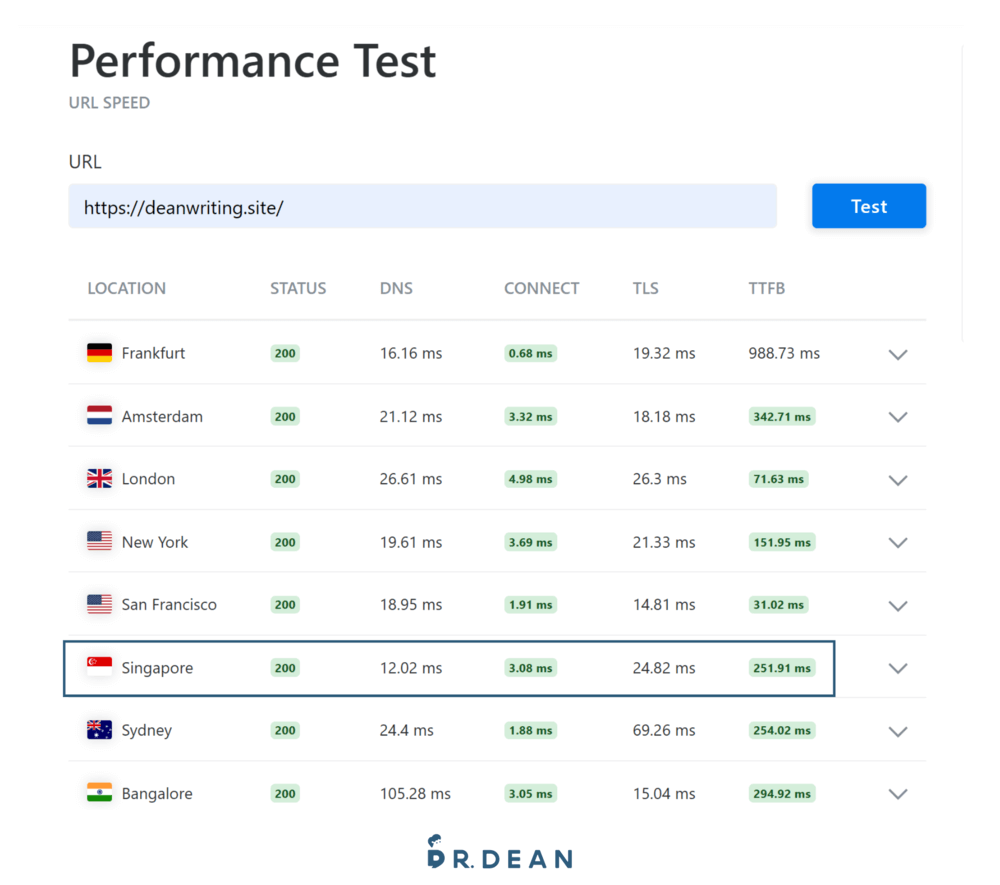The image size is (1000, 885).
Task: Show Sydney row details via chevron
Action: click(898, 731)
